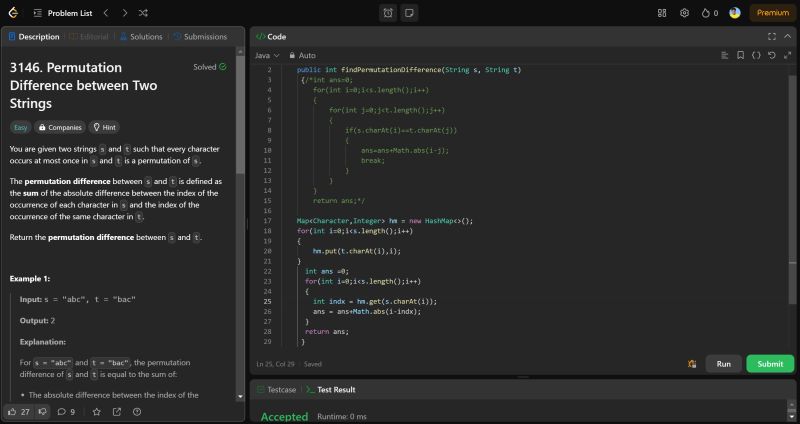This screenshot has height=424, width=800.
Task: Format code with the align icon
Action: click(724, 55)
